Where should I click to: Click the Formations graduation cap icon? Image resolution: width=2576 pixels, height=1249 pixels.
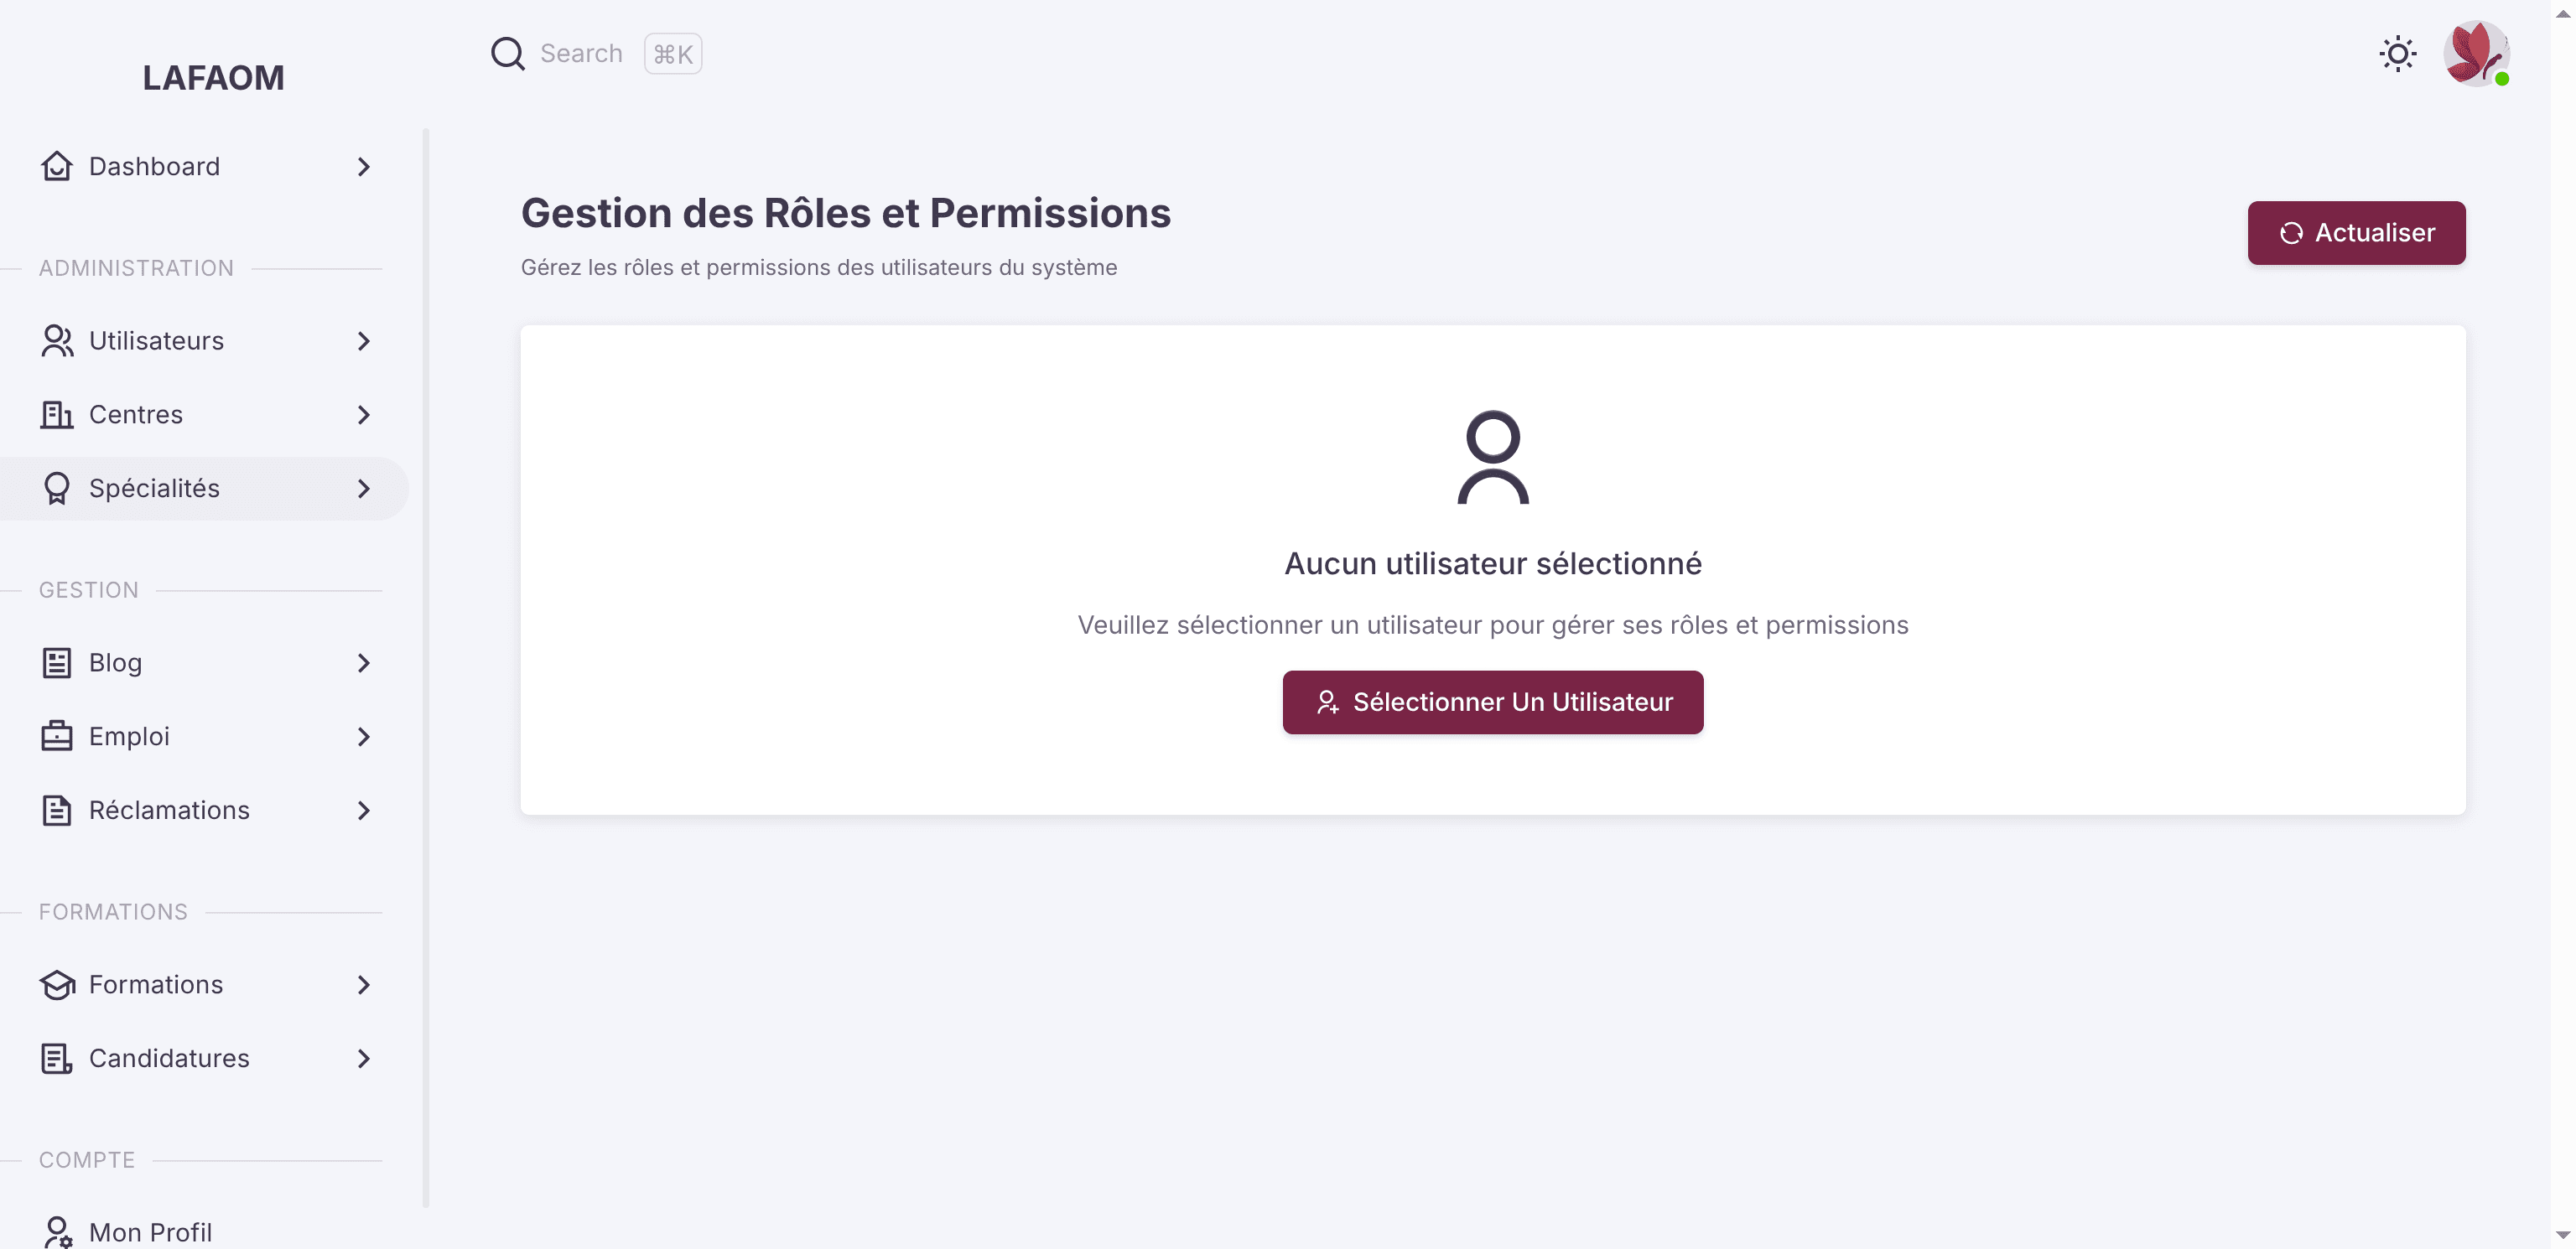(x=57, y=985)
